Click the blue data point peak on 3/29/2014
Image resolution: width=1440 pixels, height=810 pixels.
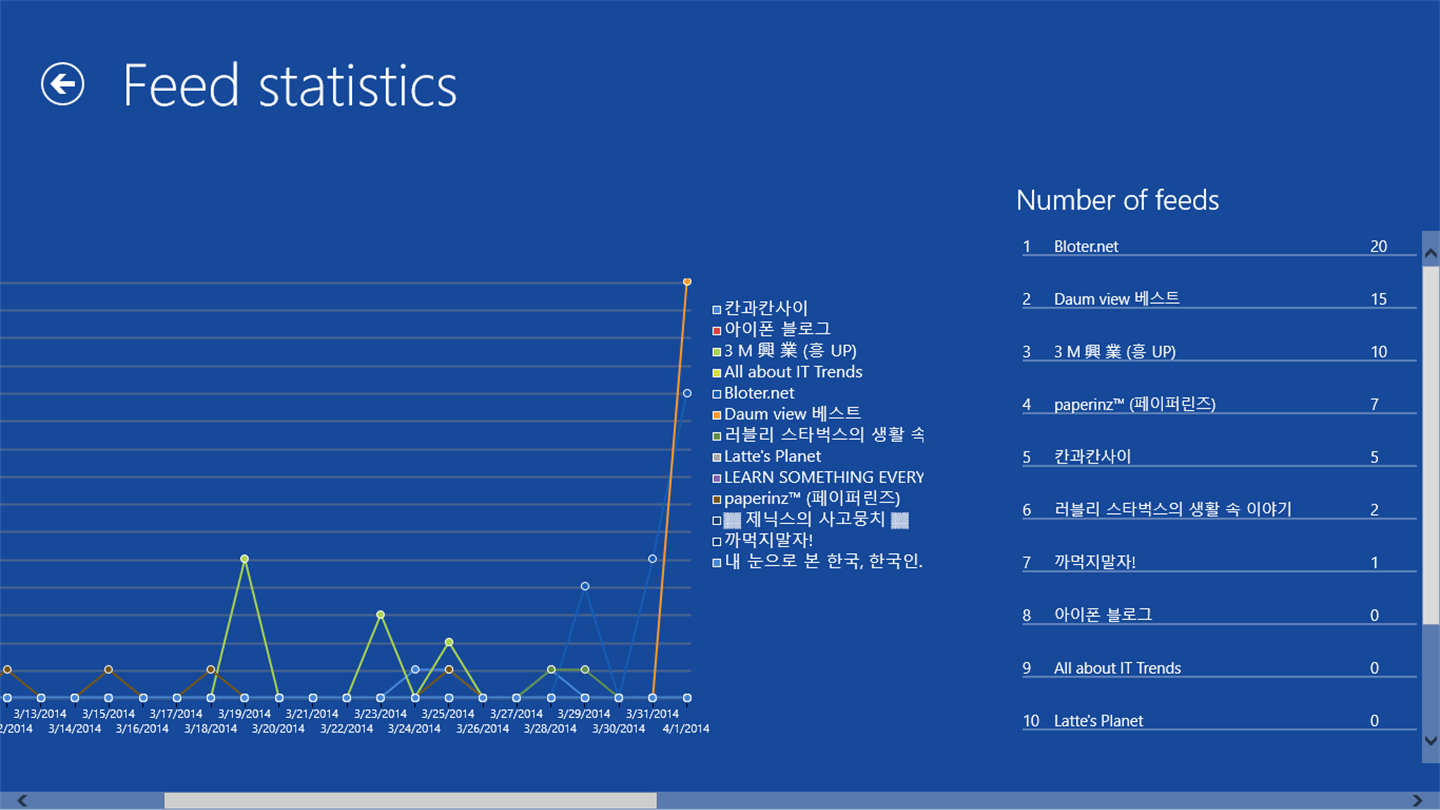[x=585, y=586]
